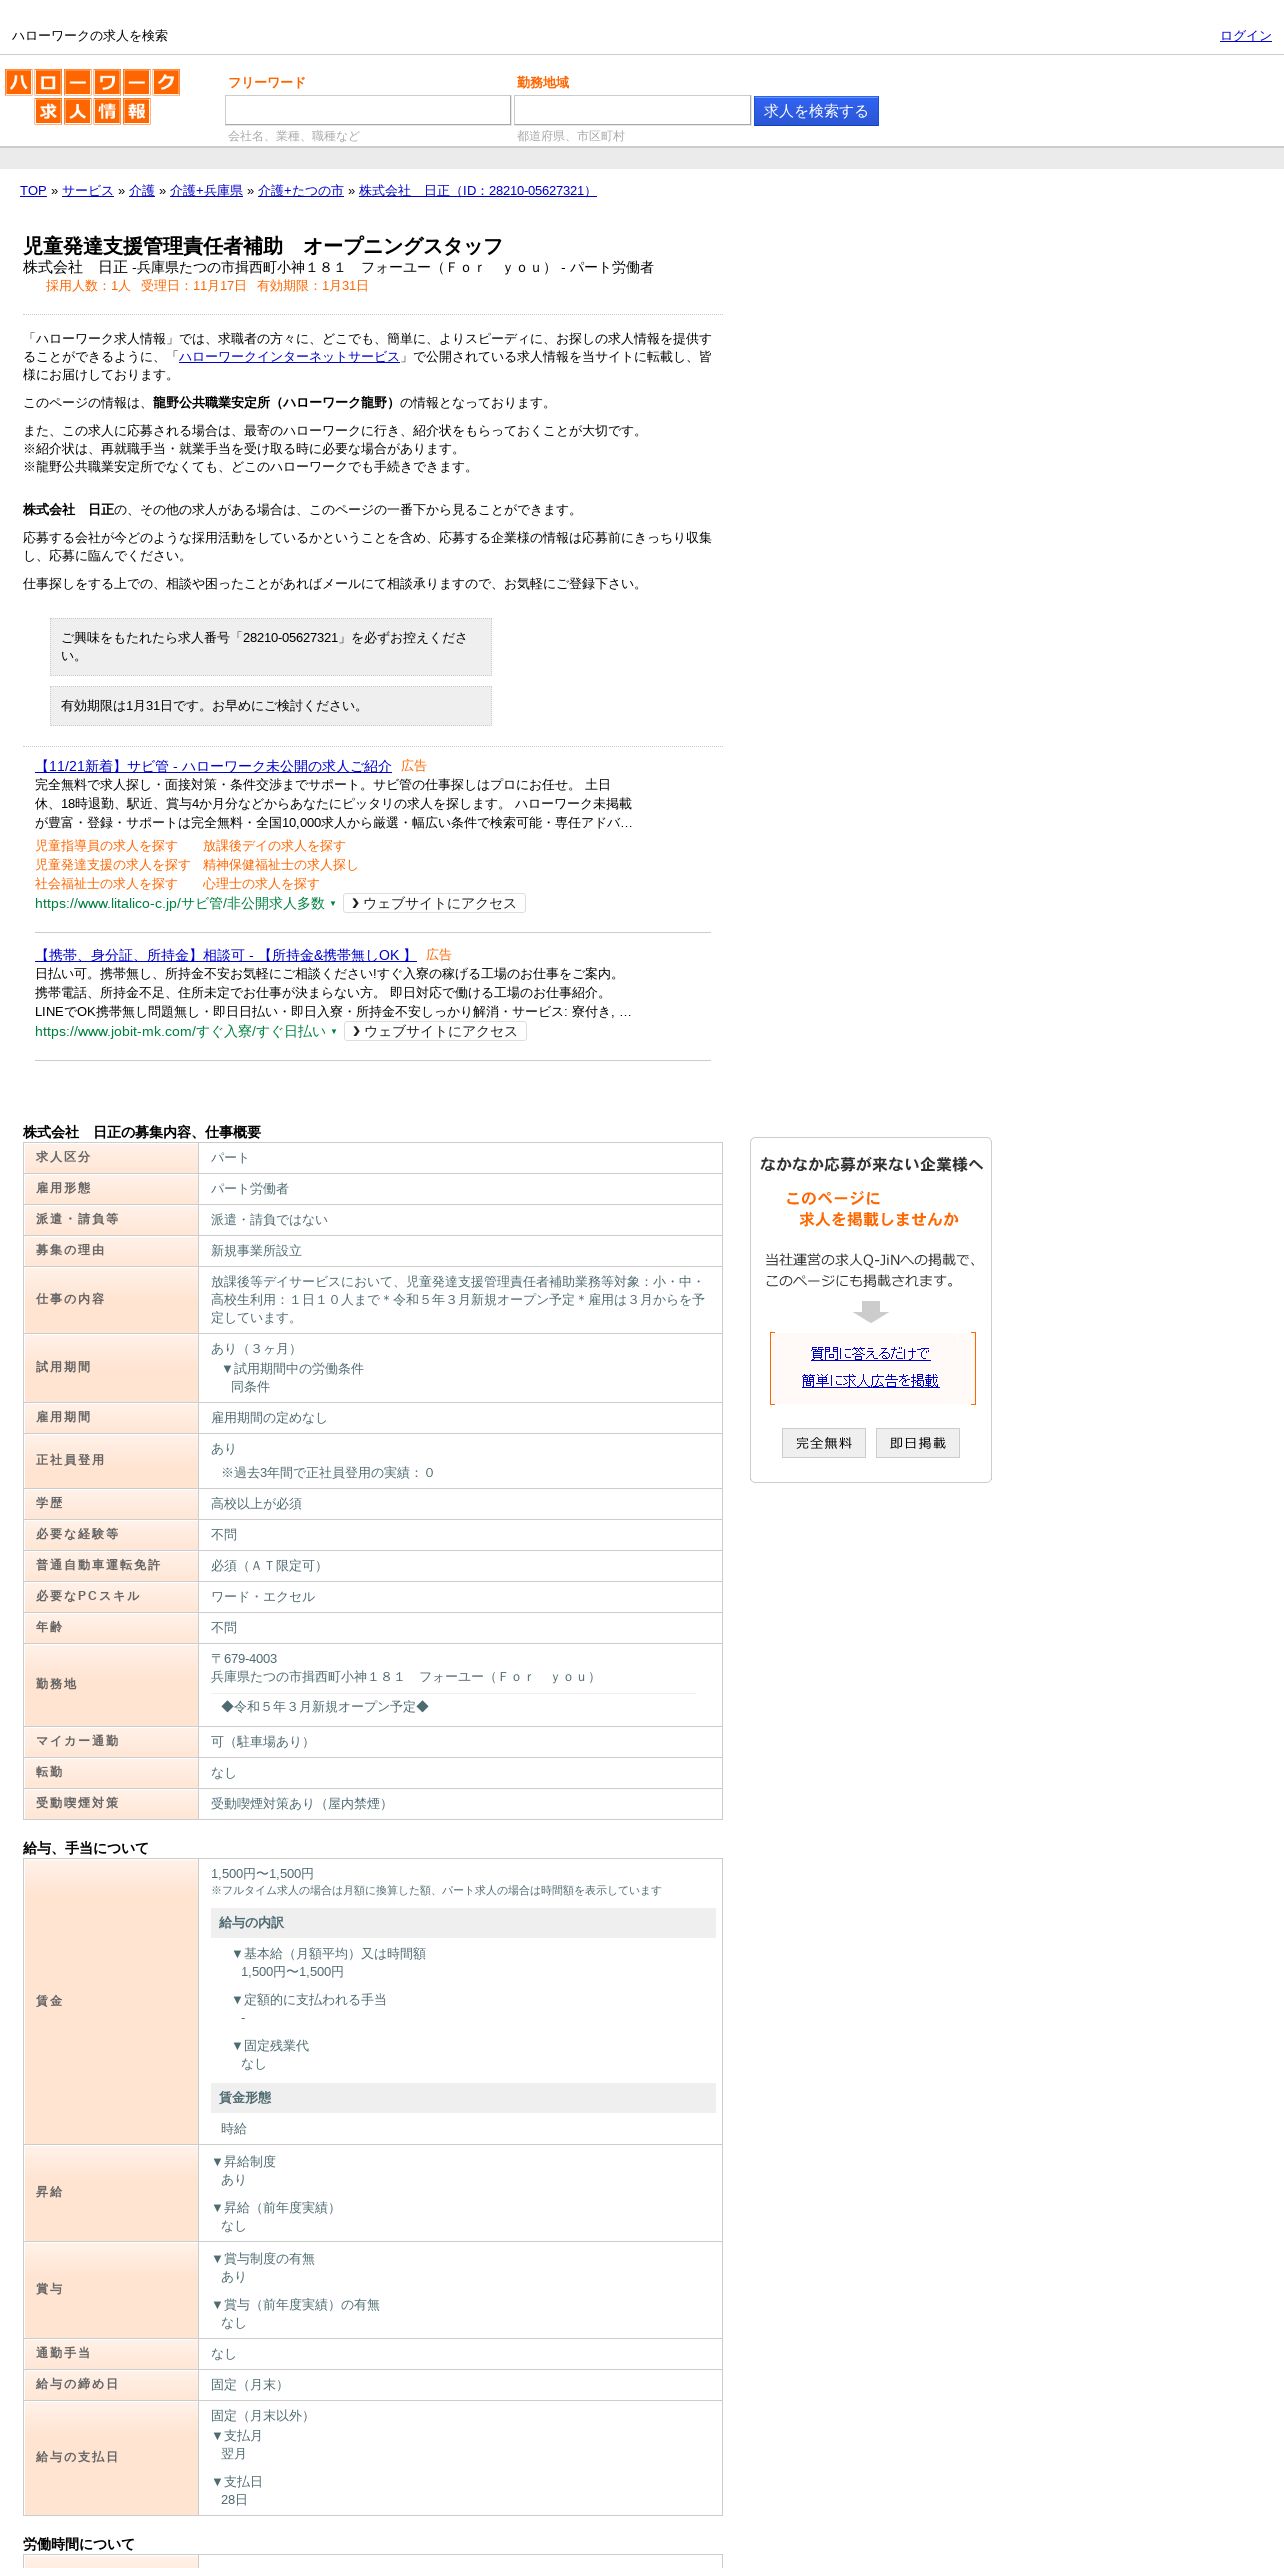Expand the litalico ad URL dropdown arrow
Viewport: 1284px width, 2568px height.
coord(333,904)
